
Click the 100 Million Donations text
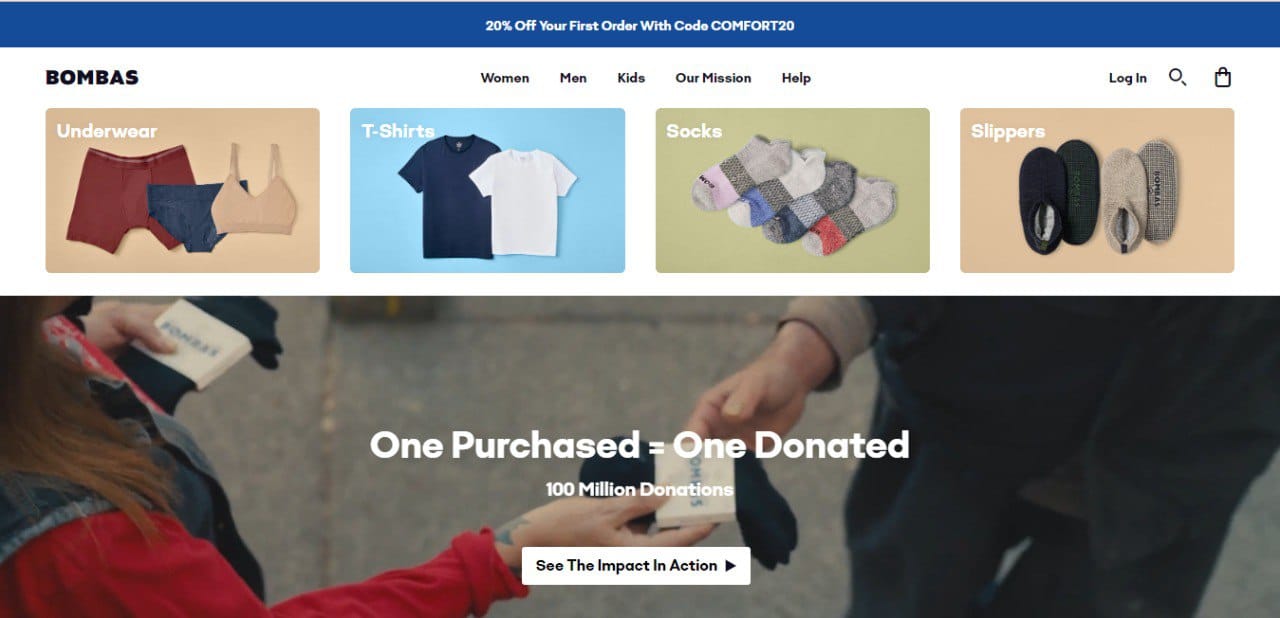point(640,490)
